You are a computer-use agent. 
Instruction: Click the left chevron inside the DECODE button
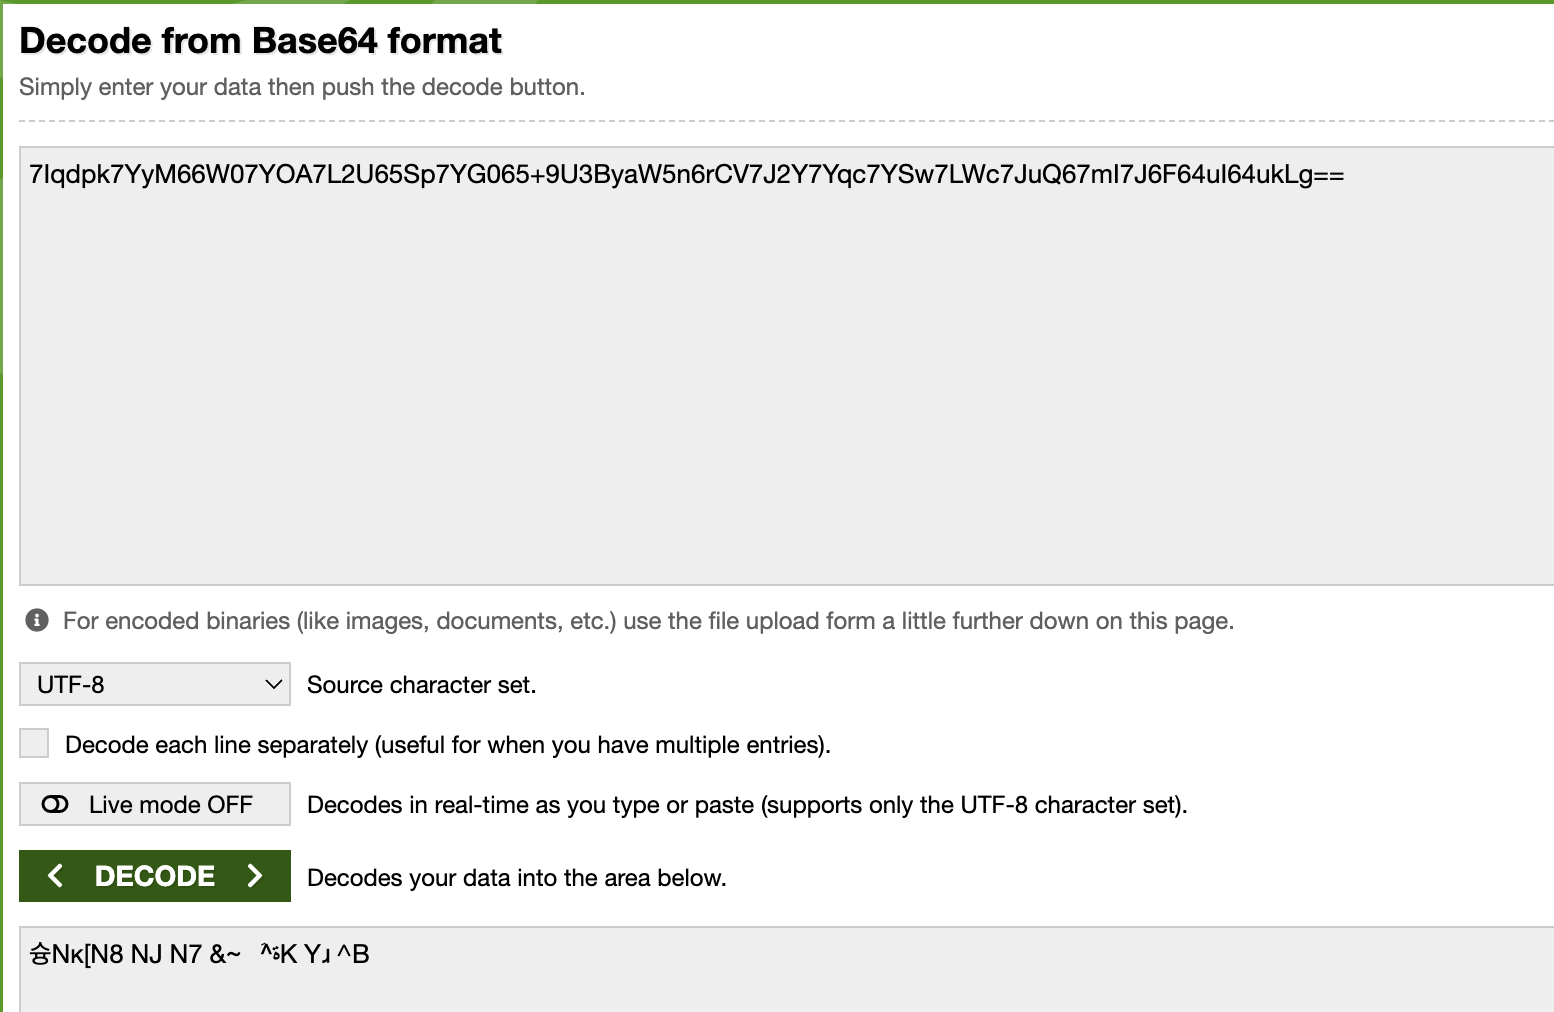coord(57,876)
